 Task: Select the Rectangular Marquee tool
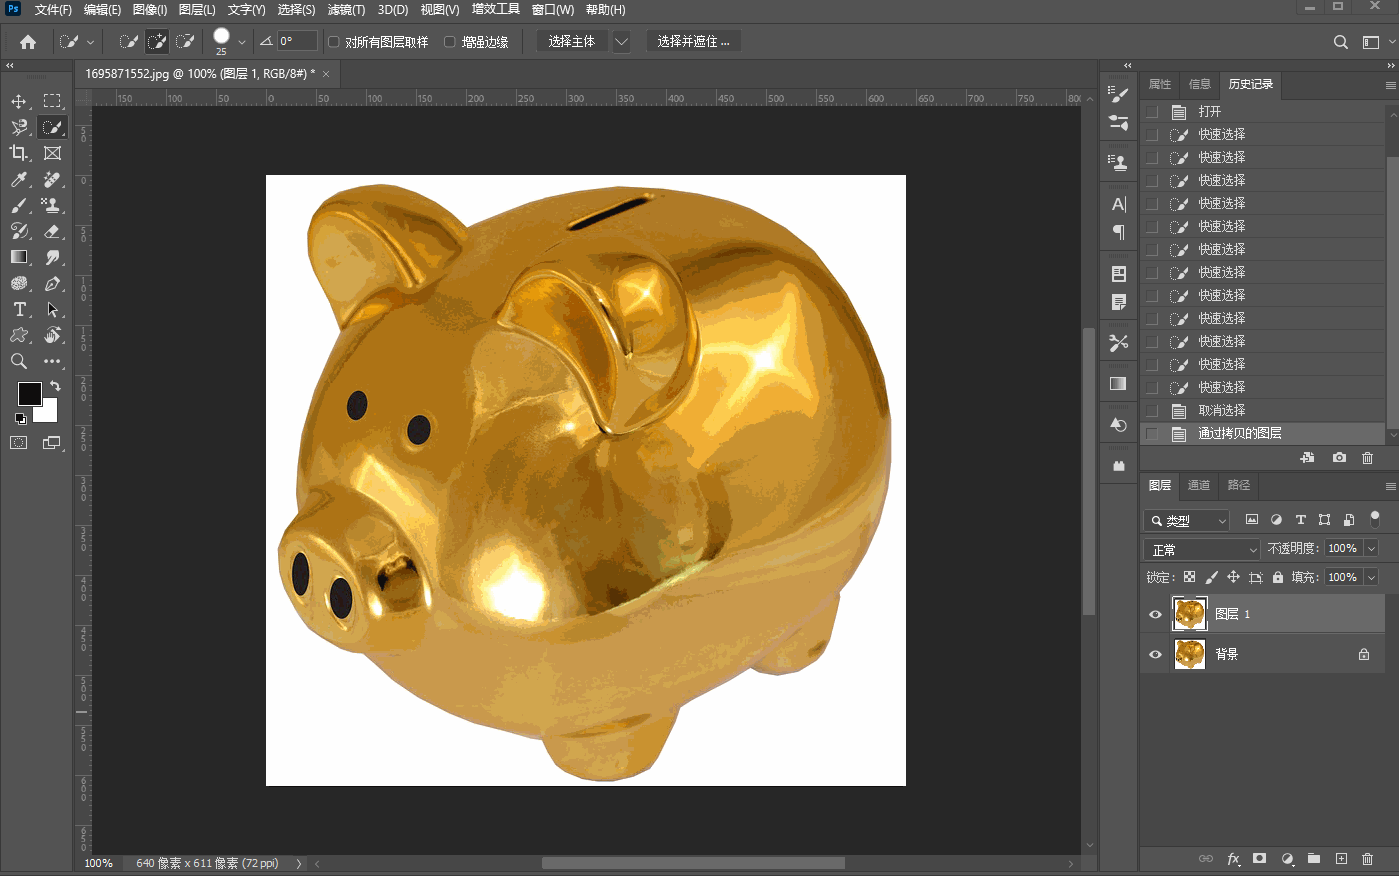coord(52,101)
